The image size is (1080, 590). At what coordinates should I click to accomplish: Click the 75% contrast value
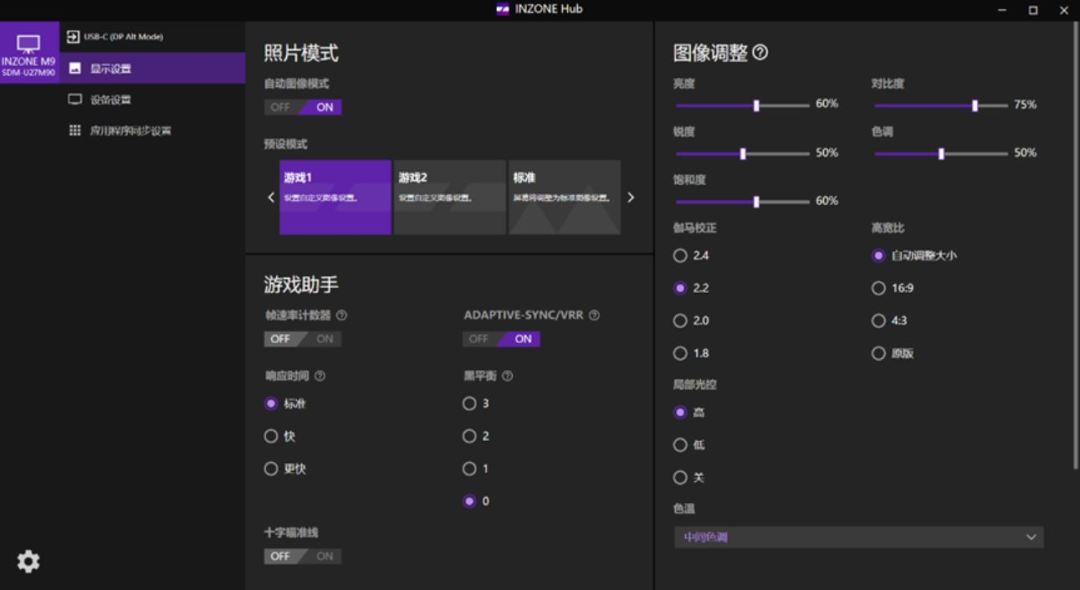pyautogui.click(x=1025, y=105)
